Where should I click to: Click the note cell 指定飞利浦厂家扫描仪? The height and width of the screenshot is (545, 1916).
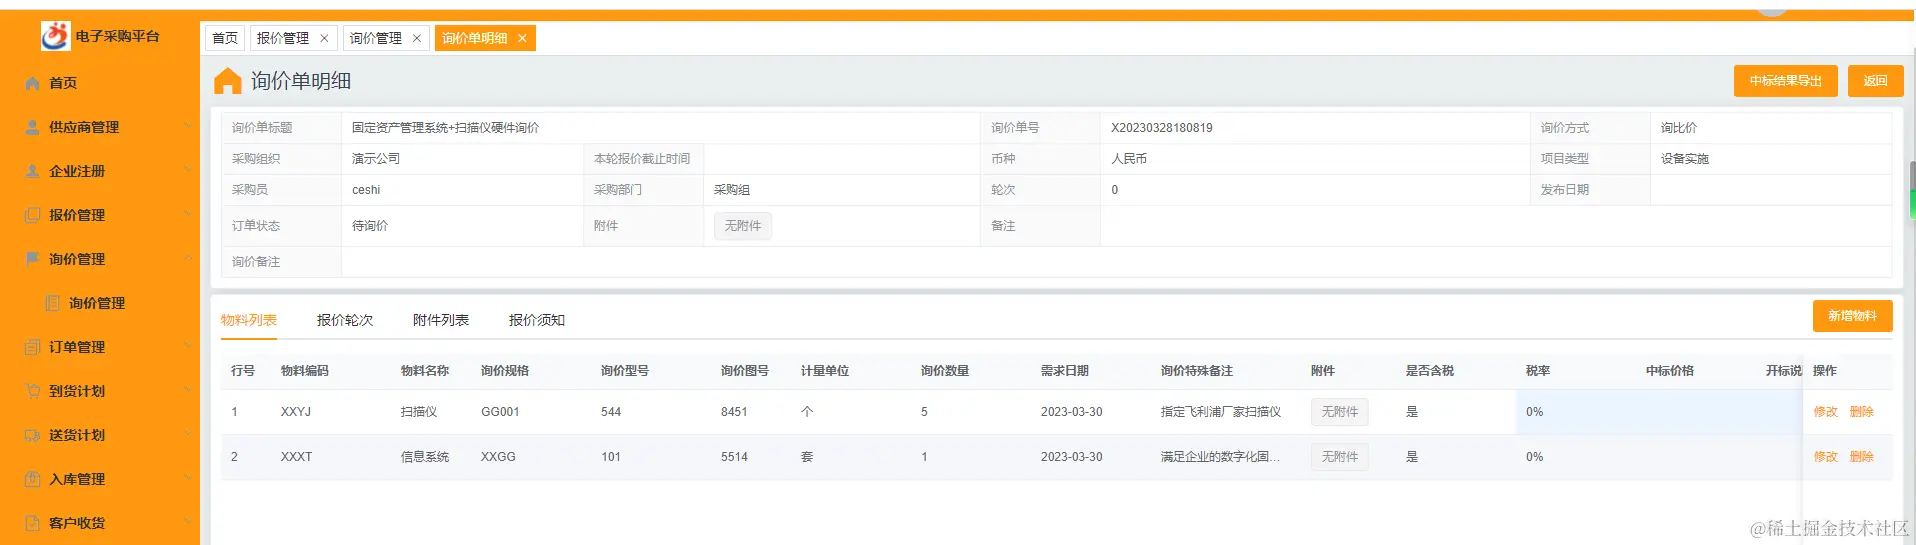(1221, 412)
